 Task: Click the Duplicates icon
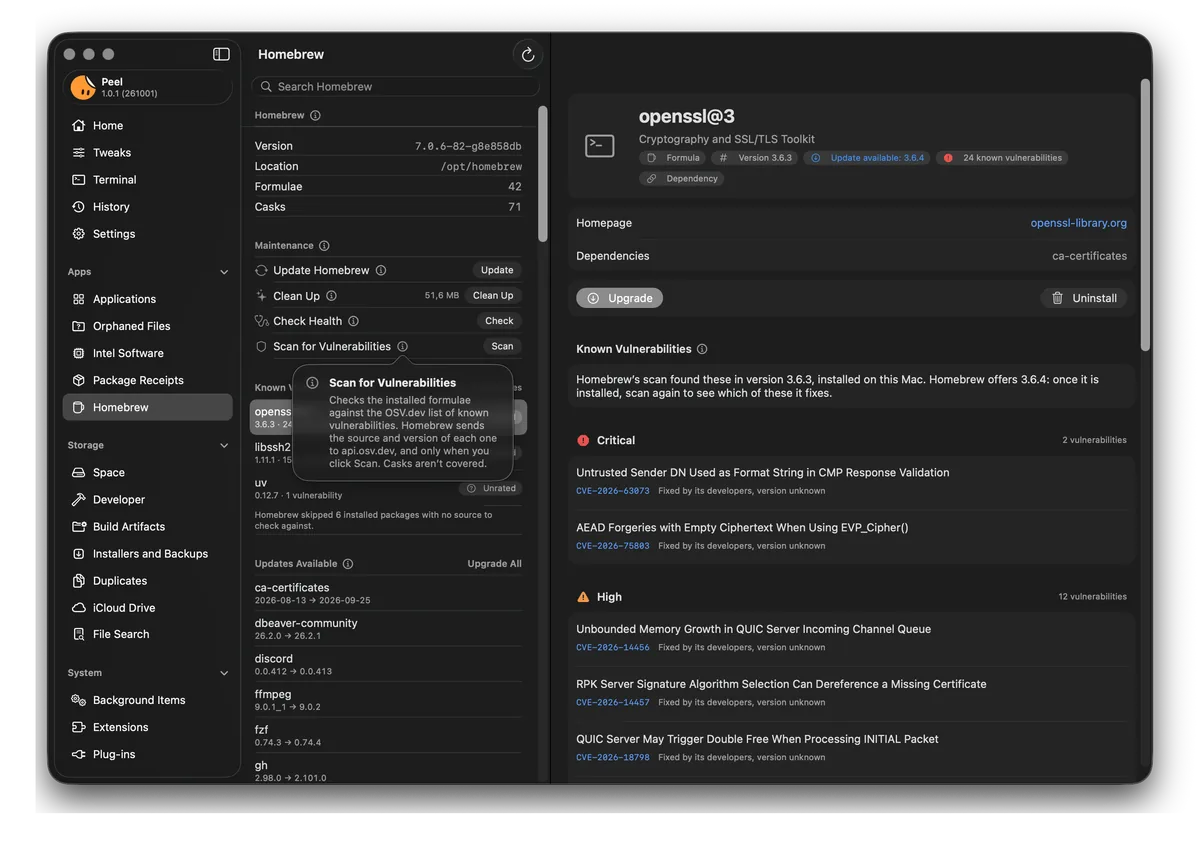tap(79, 580)
